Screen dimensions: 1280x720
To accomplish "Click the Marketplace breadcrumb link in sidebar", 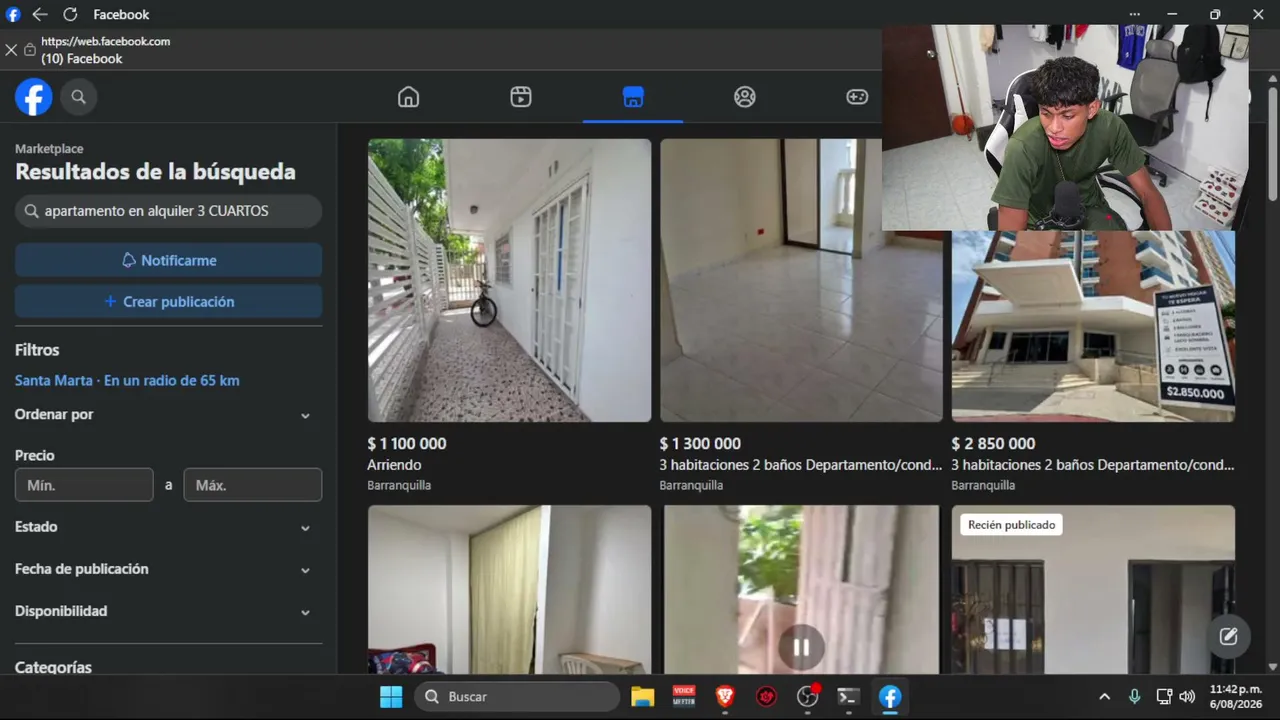I will coord(49,149).
